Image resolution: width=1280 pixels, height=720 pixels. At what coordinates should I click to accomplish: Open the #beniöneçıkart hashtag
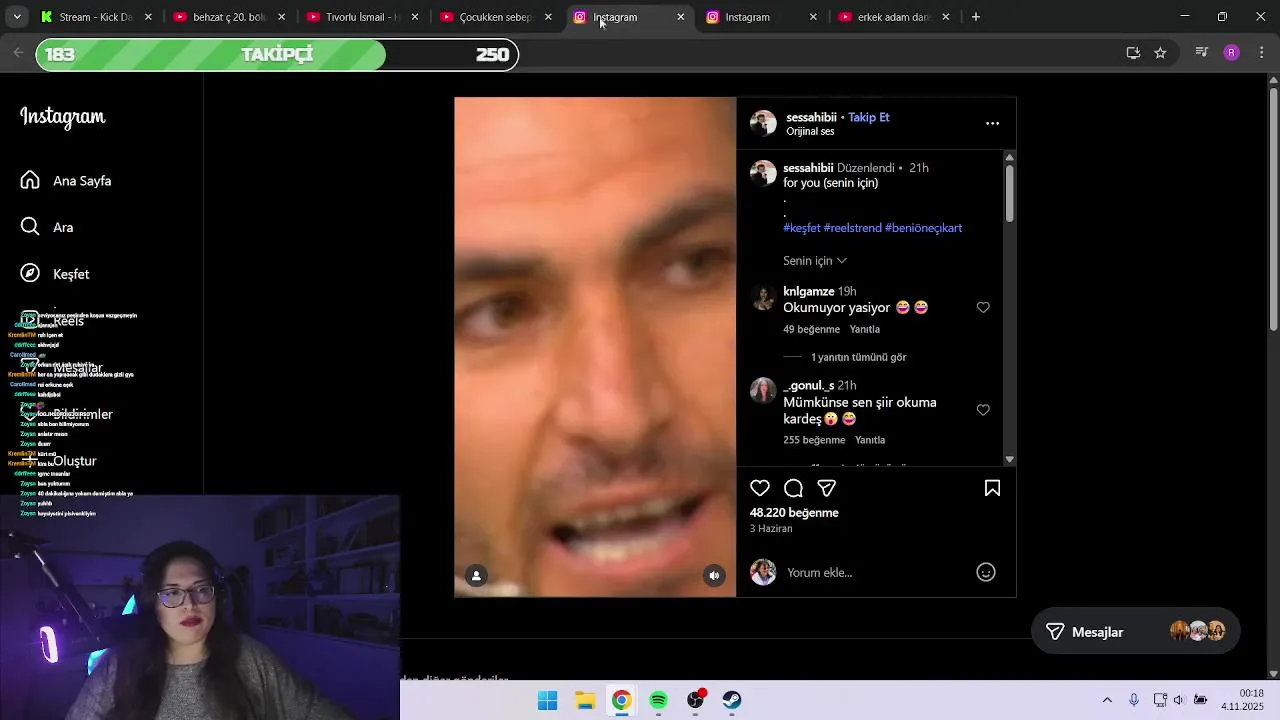[x=923, y=228]
